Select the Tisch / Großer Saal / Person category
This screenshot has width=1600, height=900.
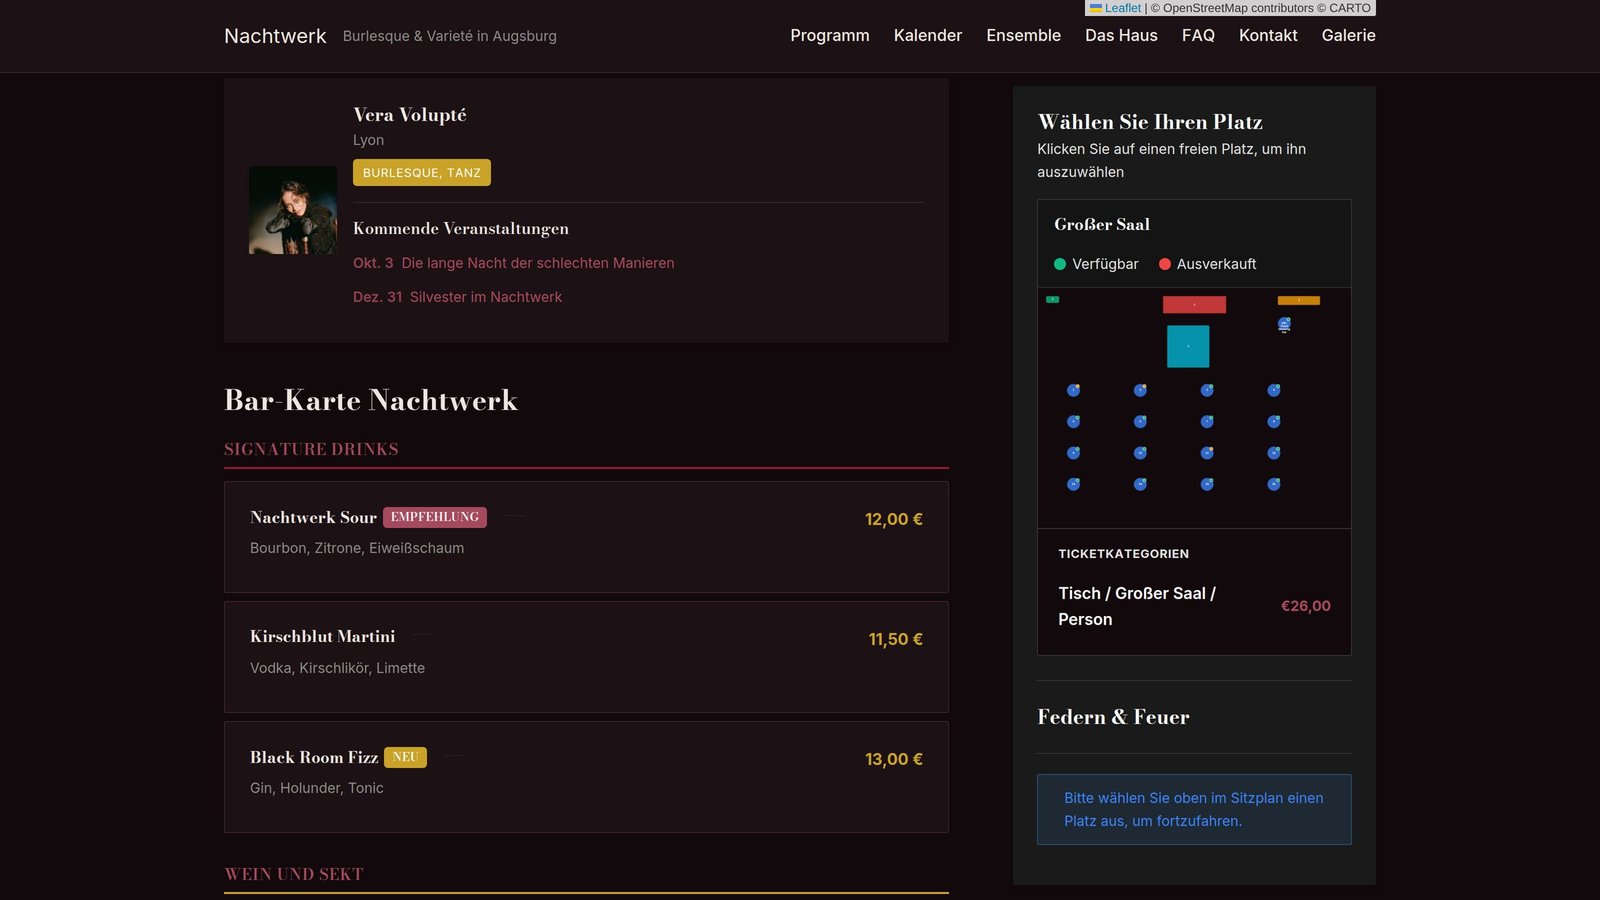pyautogui.click(x=1194, y=606)
